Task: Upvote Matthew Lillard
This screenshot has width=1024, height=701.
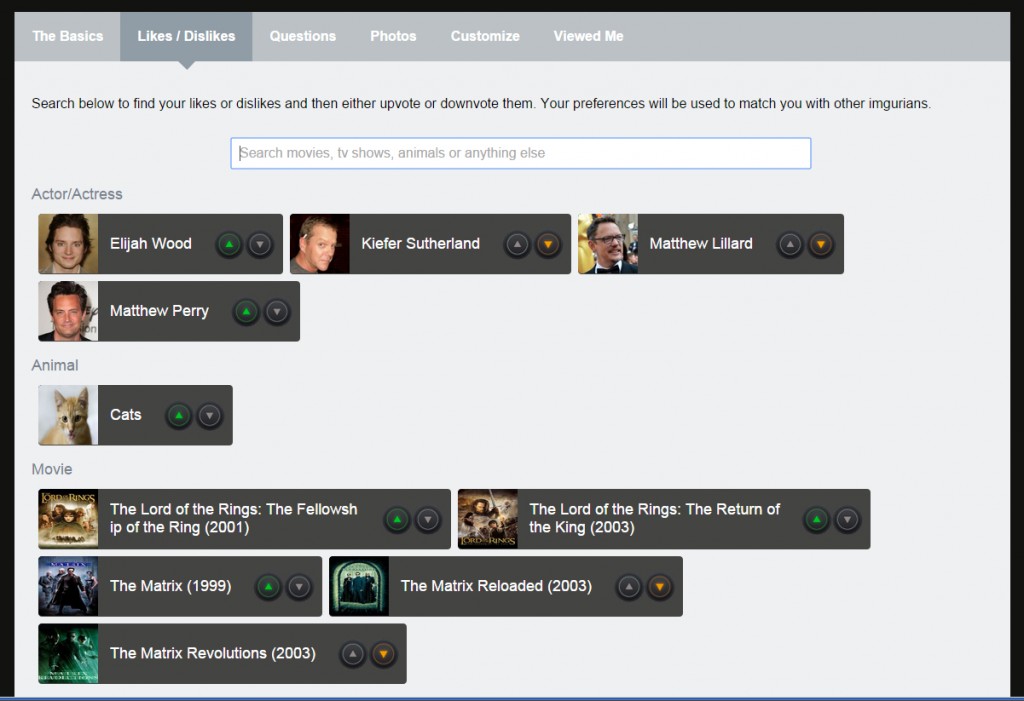Action: coord(790,244)
